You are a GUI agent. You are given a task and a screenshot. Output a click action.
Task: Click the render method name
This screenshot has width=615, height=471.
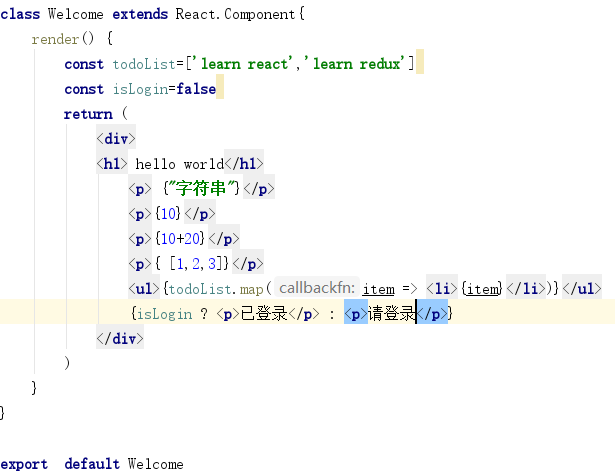click(55, 39)
